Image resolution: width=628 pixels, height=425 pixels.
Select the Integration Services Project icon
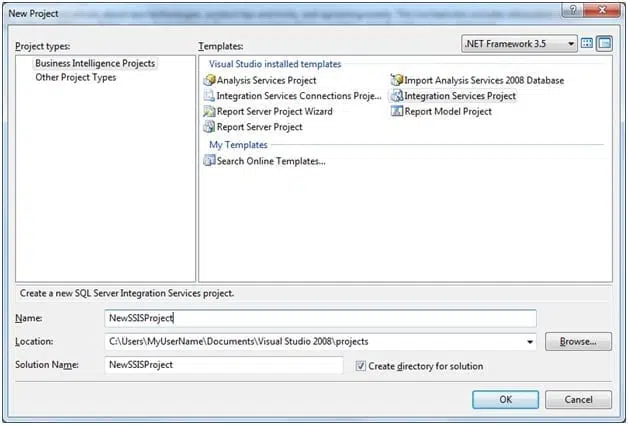click(397, 96)
